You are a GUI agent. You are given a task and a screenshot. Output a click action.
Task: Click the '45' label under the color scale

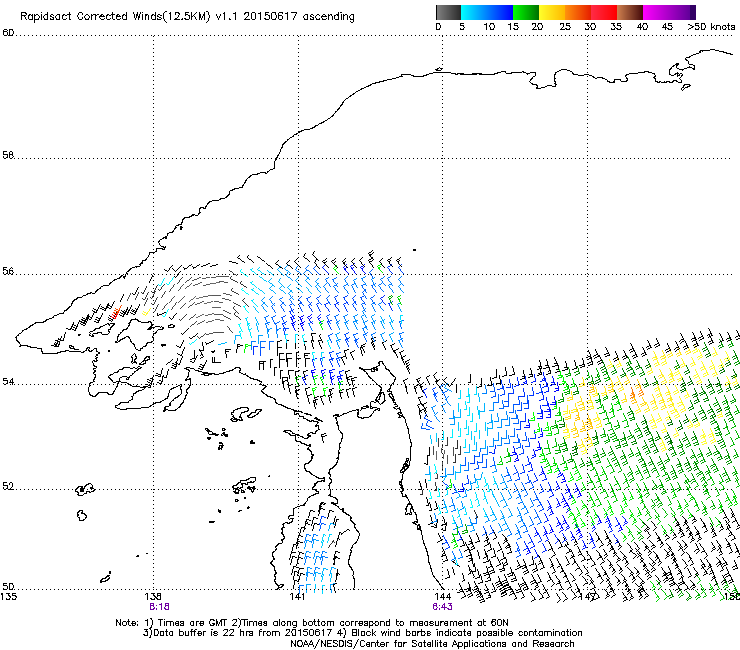(667, 26)
